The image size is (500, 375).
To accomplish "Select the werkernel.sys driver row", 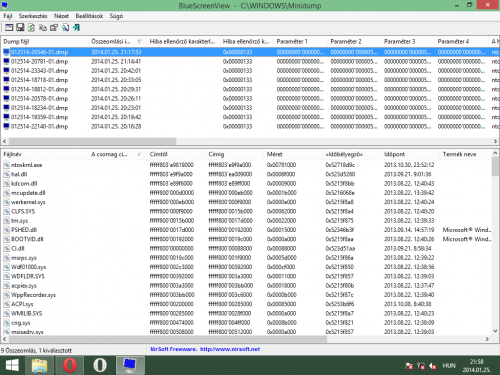I will pyautogui.click(x=246, y=202).
